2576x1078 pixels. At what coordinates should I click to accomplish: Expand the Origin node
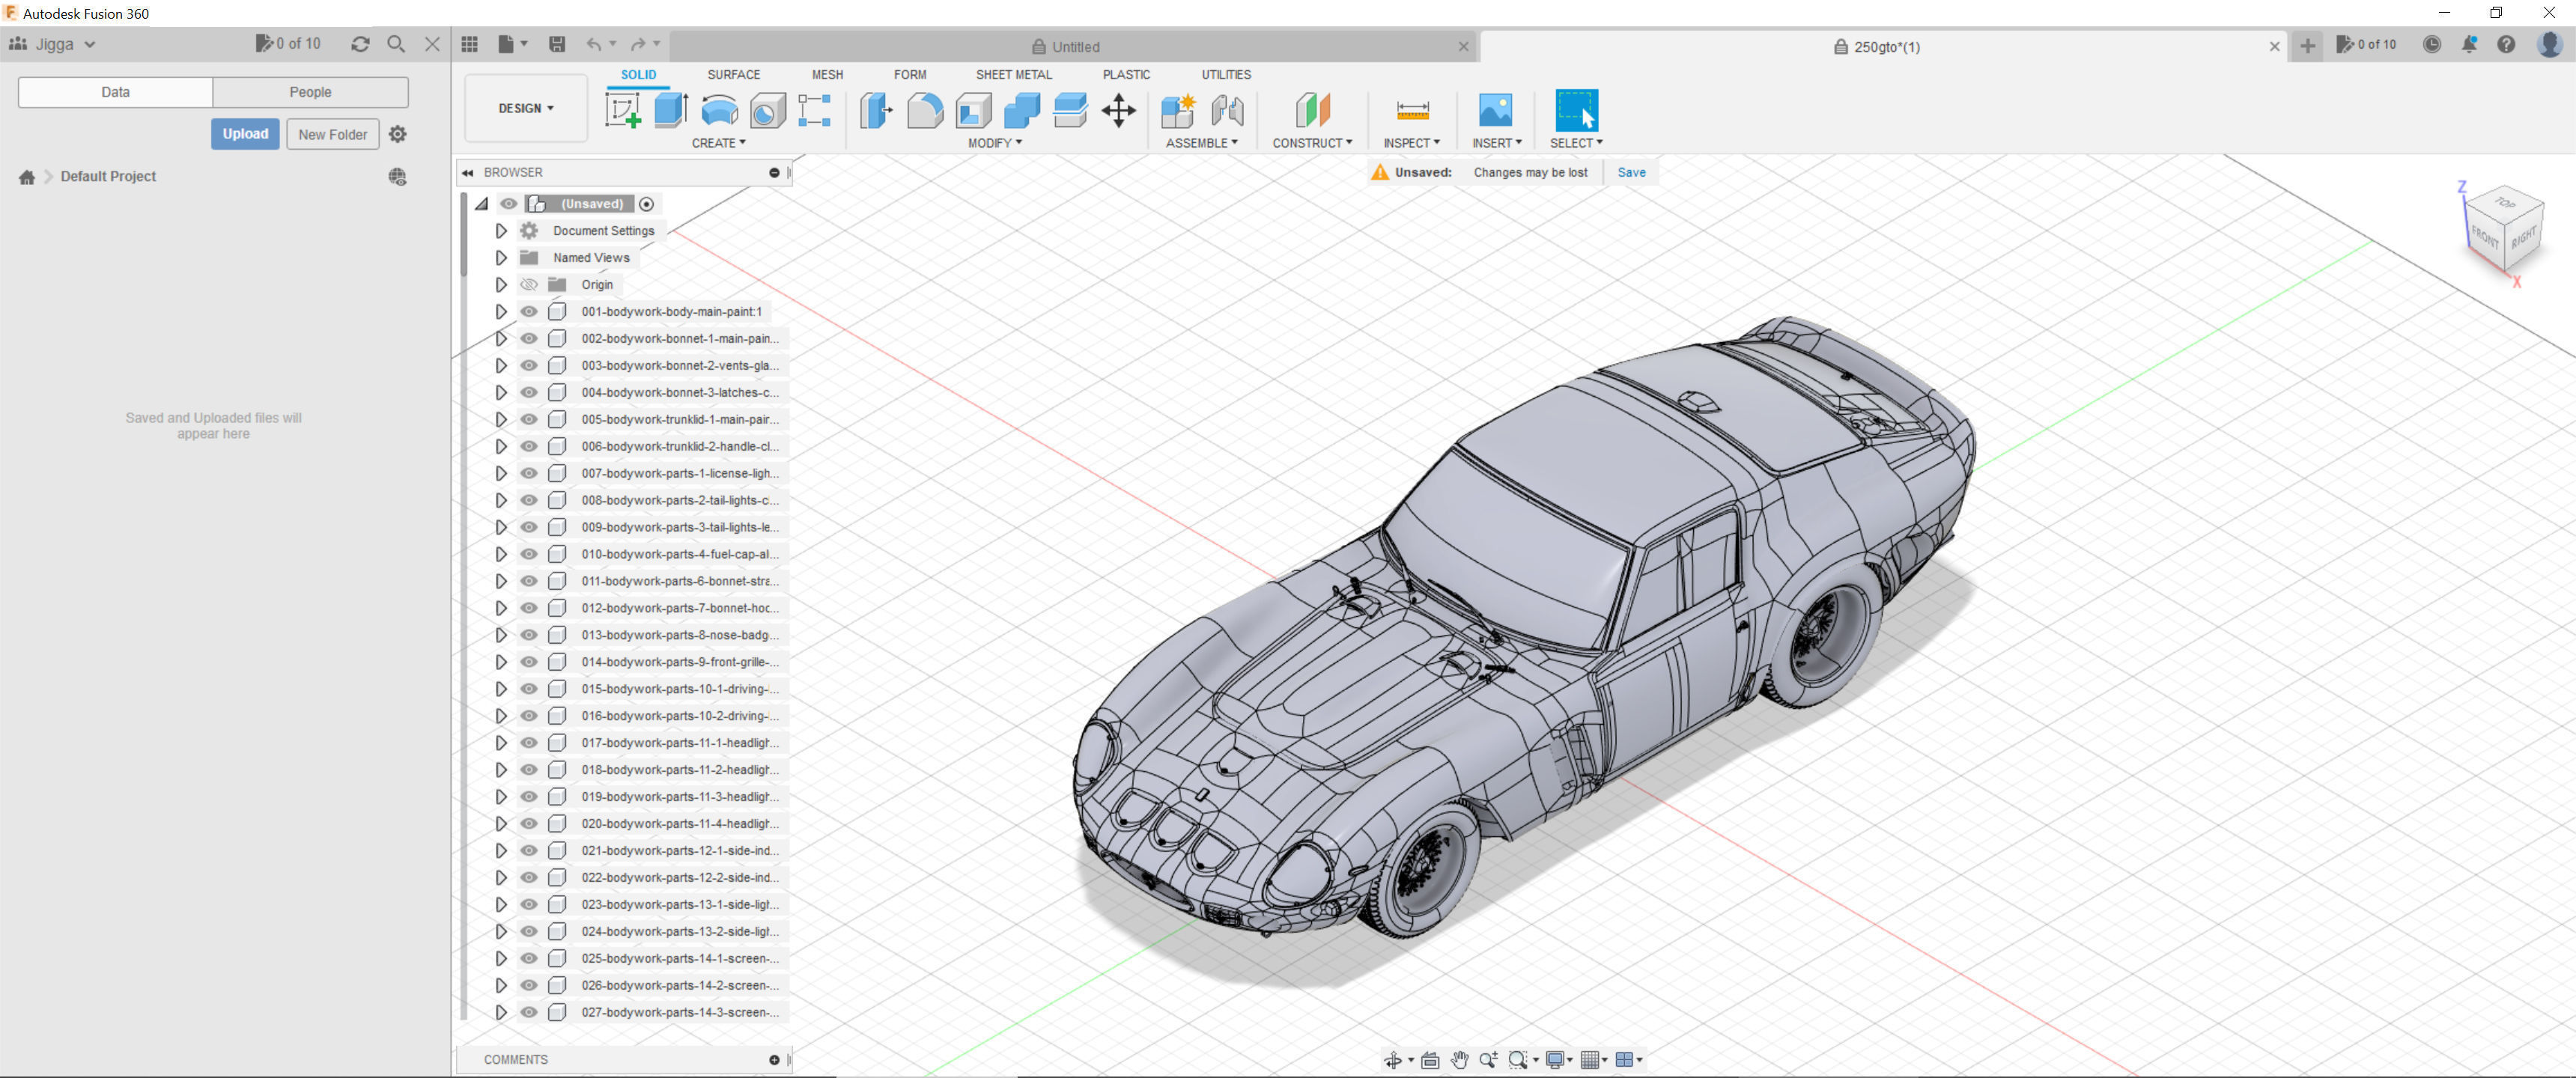[501, 285]
